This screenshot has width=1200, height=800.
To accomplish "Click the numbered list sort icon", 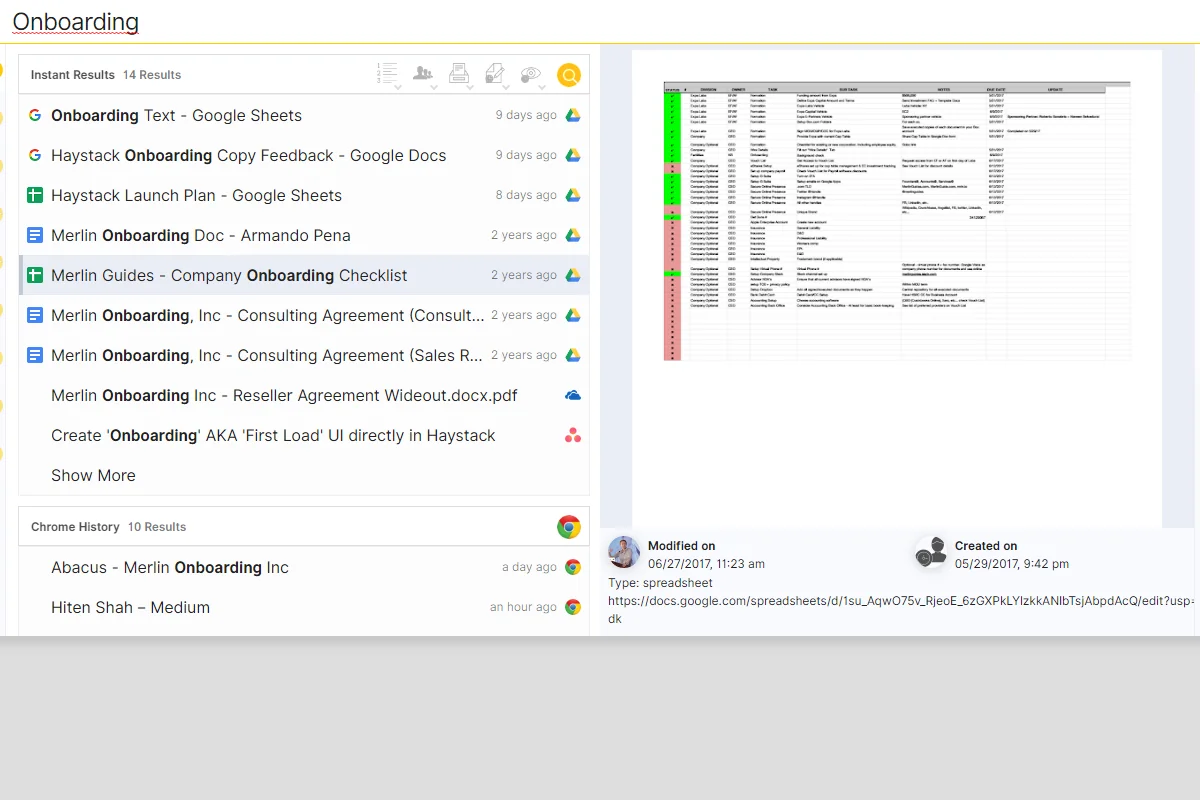I will tap(386, 72).
